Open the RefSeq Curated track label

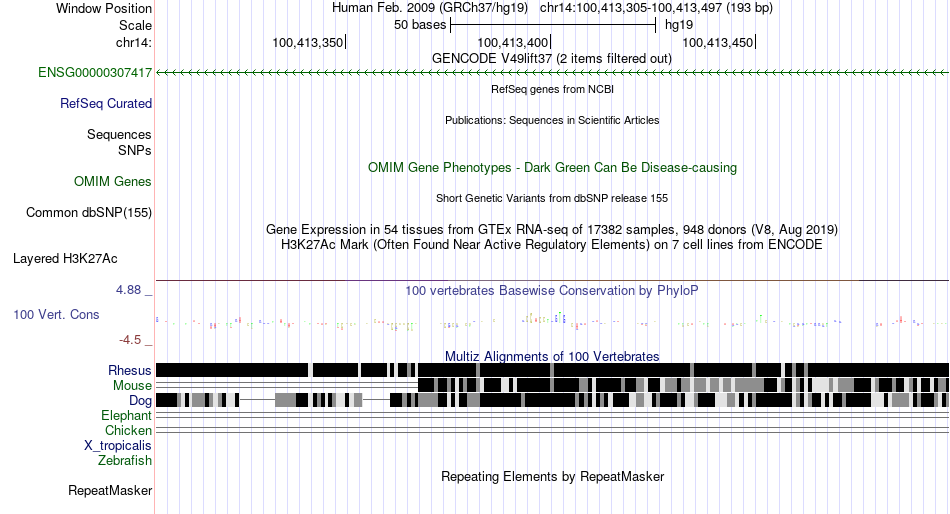(106, 104)
